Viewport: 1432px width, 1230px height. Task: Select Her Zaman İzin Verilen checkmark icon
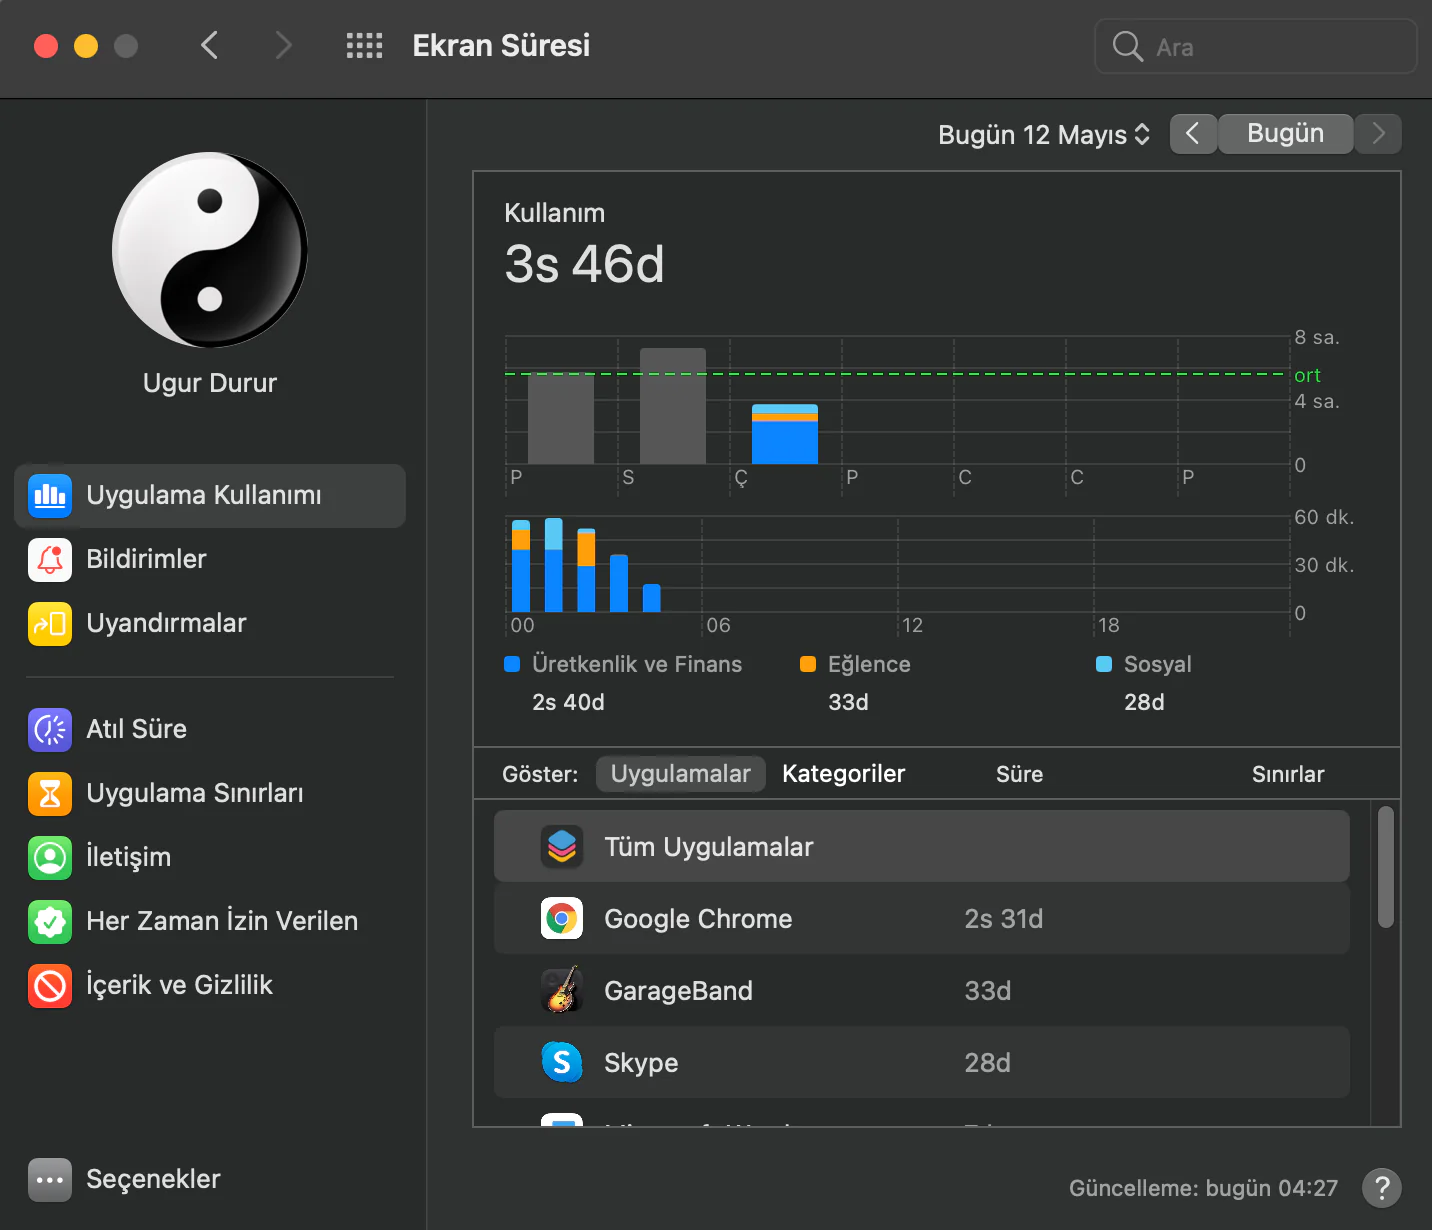coord(50,922)
